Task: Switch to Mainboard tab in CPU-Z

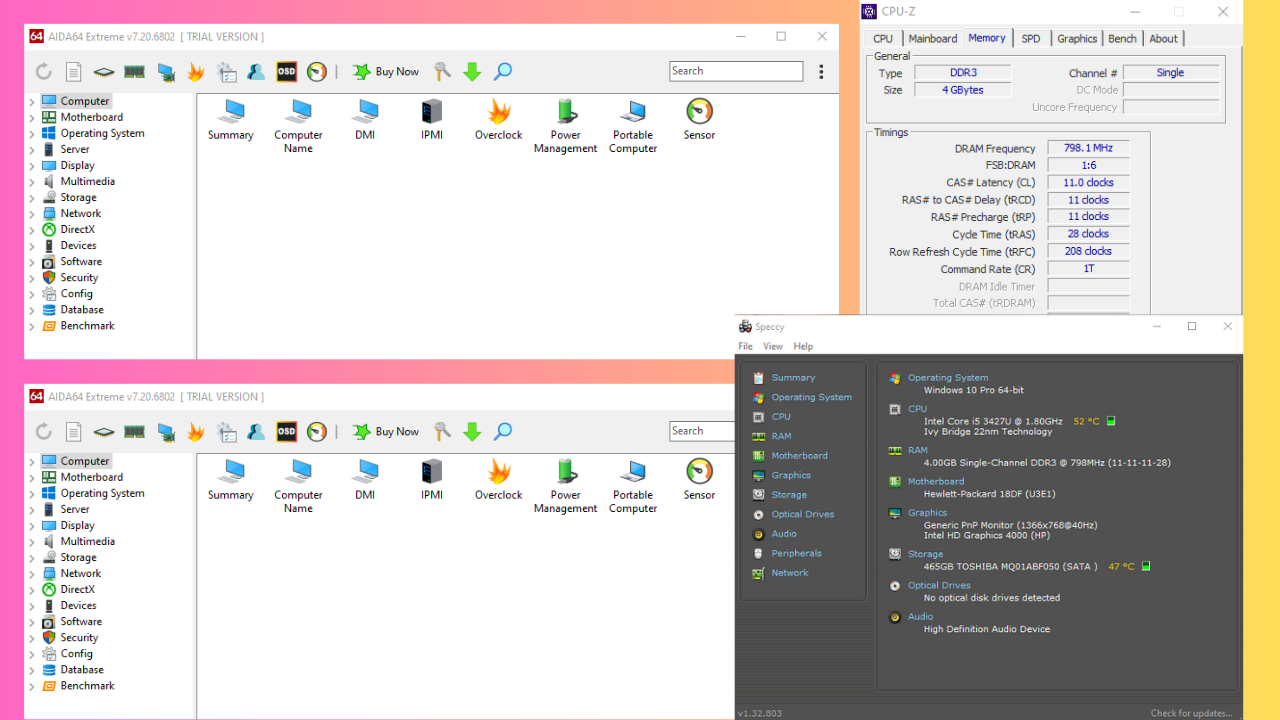Action: (933, 39)
